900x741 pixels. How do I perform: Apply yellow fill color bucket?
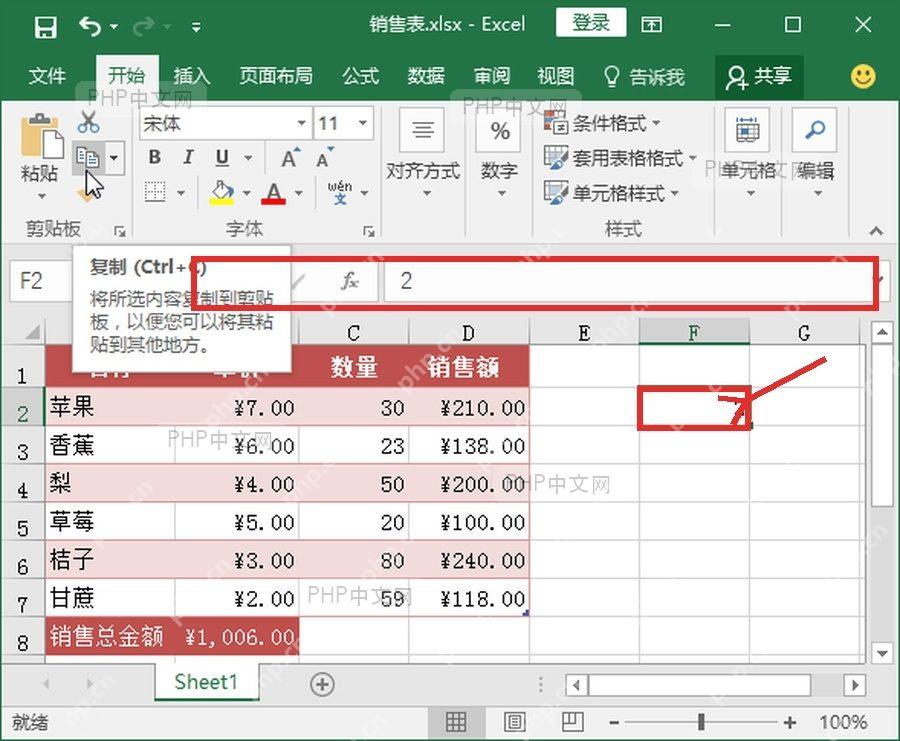pyautogui.click(x=222, y=192)
